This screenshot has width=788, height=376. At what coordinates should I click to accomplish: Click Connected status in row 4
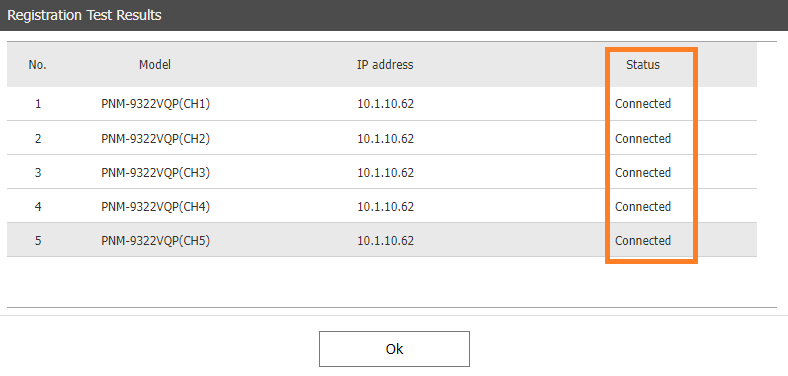pos(643,207)
